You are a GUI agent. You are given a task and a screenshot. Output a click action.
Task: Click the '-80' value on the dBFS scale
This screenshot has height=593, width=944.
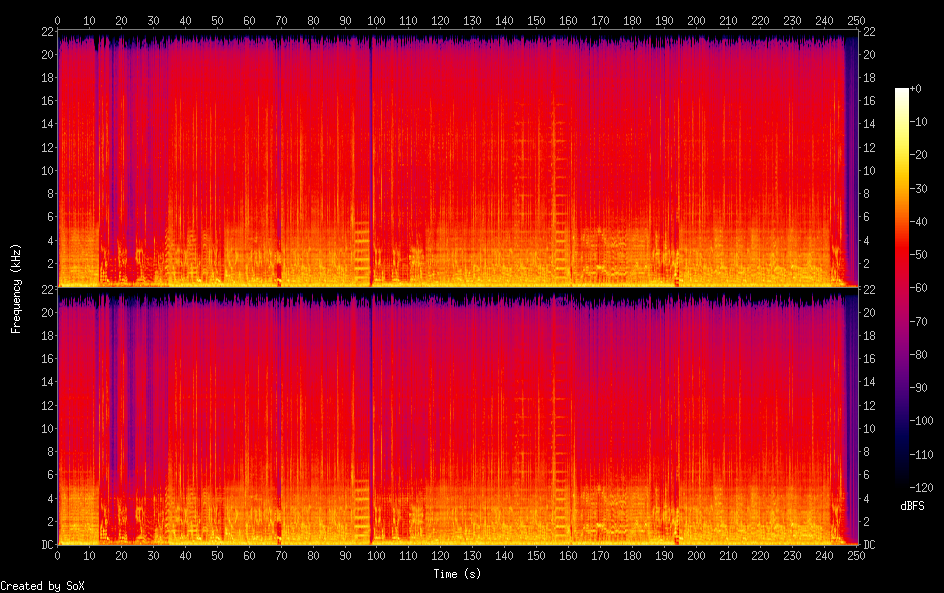click(x=918, y=355)
